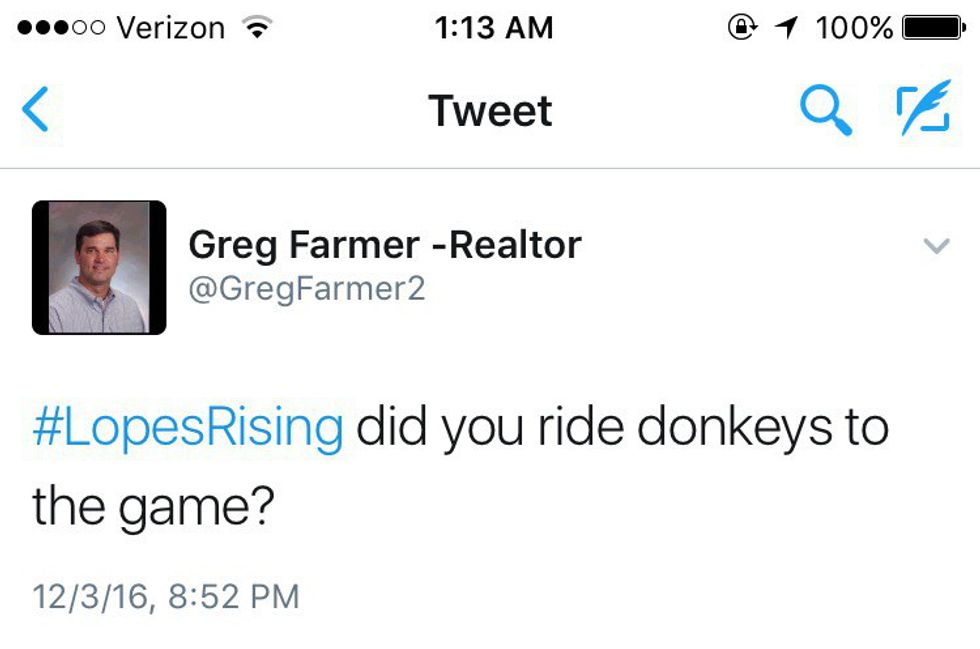
Task: Go back using the left chevron
Action: pos(35,110)
